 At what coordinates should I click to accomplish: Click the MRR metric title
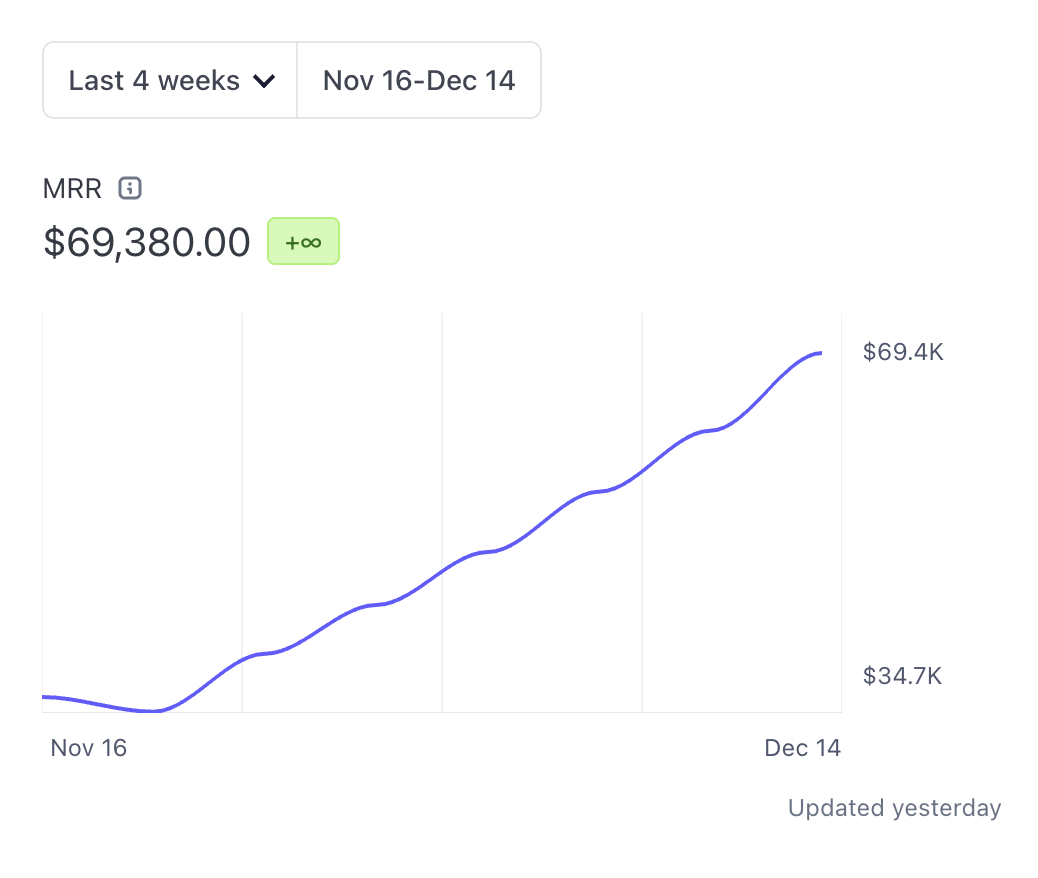tap(72, 188)
